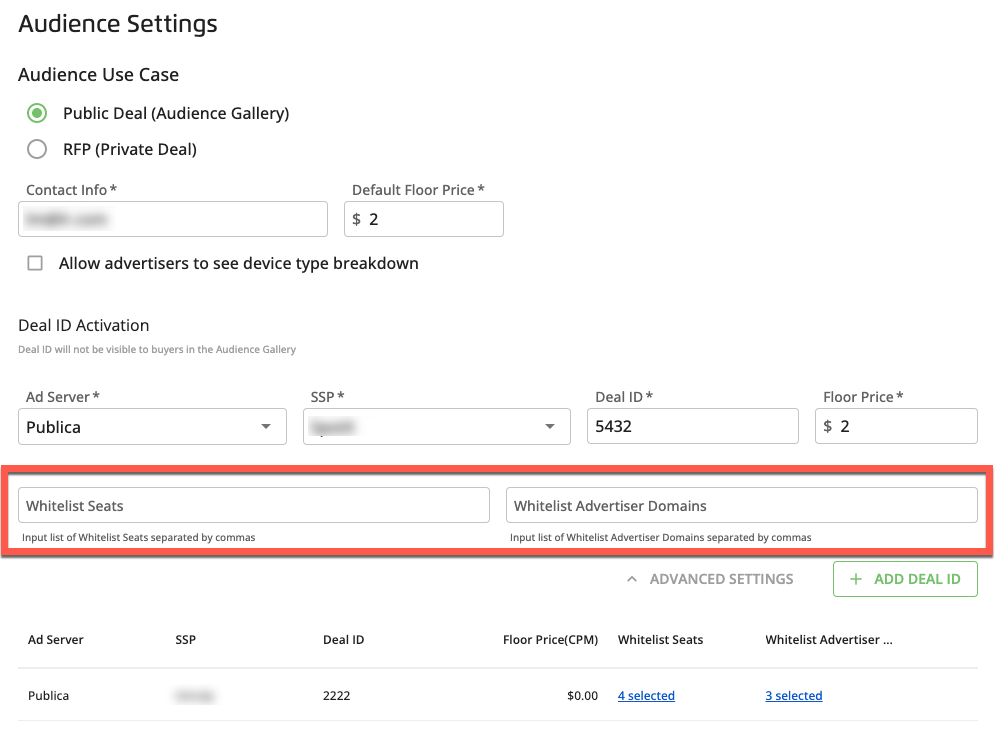
Task: Click the Advanced Settings chevron icon
Action: (x=631, y=579)
